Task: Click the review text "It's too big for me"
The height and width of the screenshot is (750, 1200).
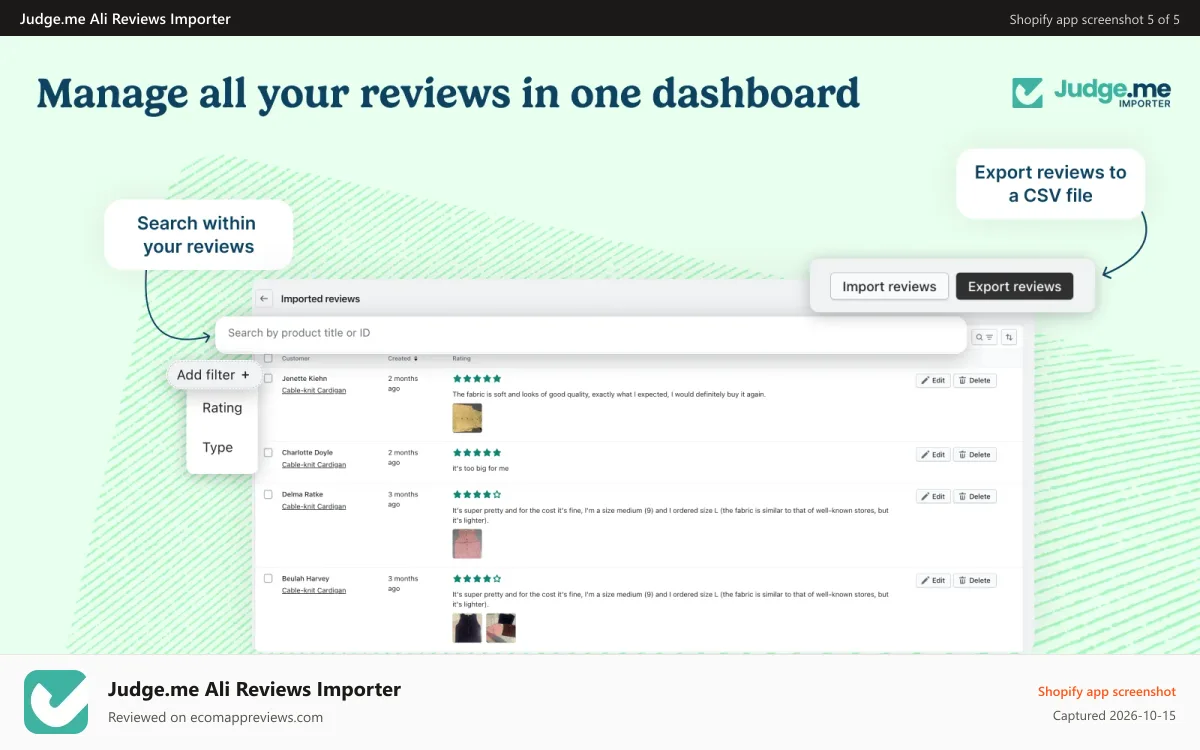Action: (x=481, y=468)
